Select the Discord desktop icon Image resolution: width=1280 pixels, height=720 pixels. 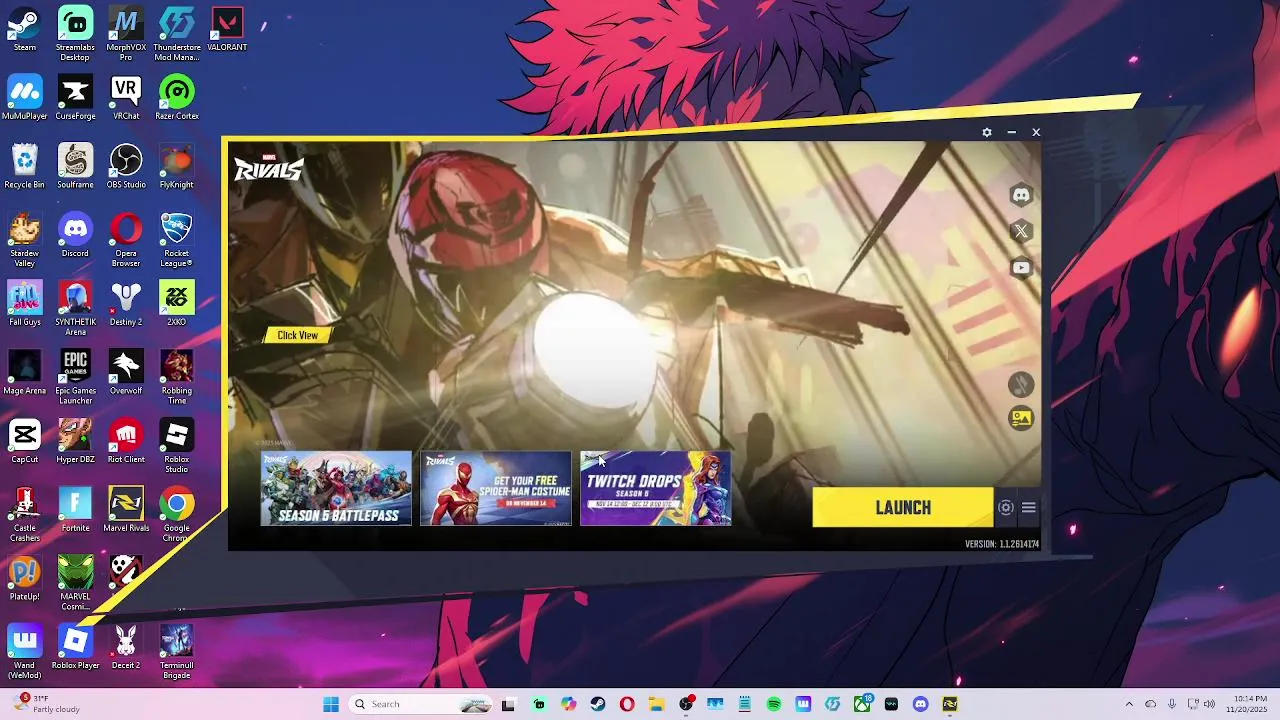(75, 235)
